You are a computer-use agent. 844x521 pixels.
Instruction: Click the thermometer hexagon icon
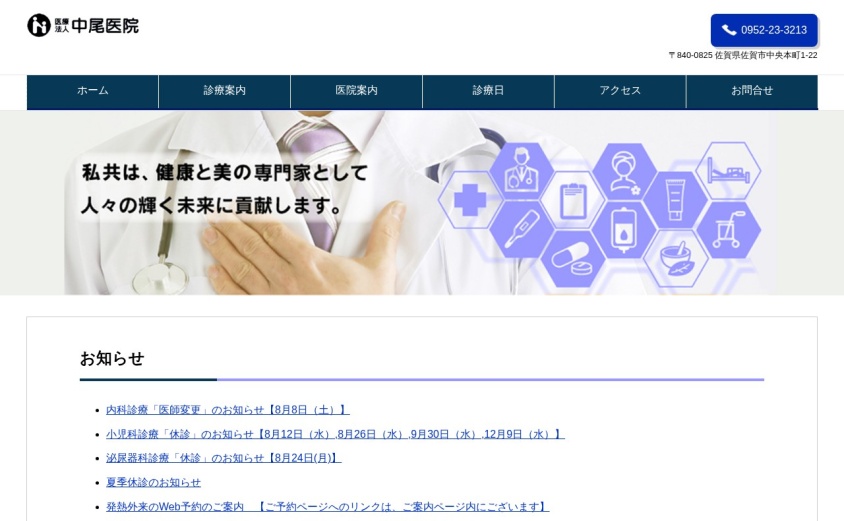tap(521, 230)
